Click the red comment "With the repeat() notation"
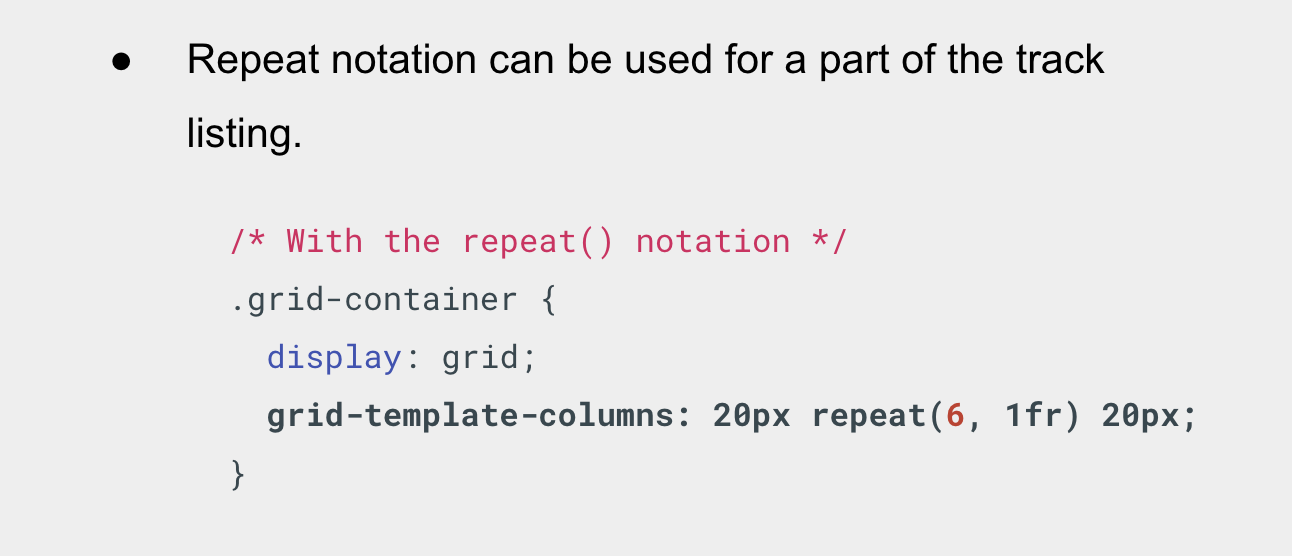Image resolution: width=1292 pixels, height=556 pixels. 538,242
